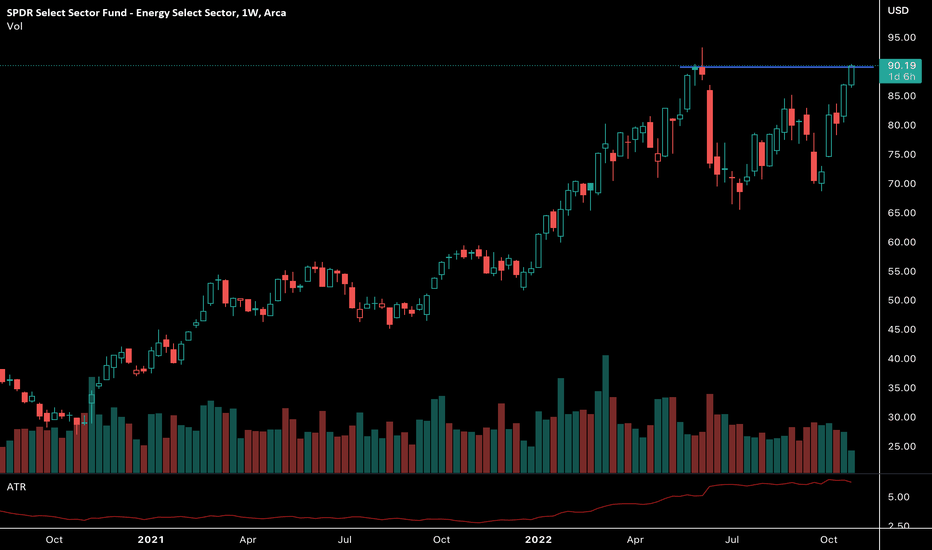Click the 85.00 price axis label
Viewport: 932px width, 550px height.
(902, 96)
